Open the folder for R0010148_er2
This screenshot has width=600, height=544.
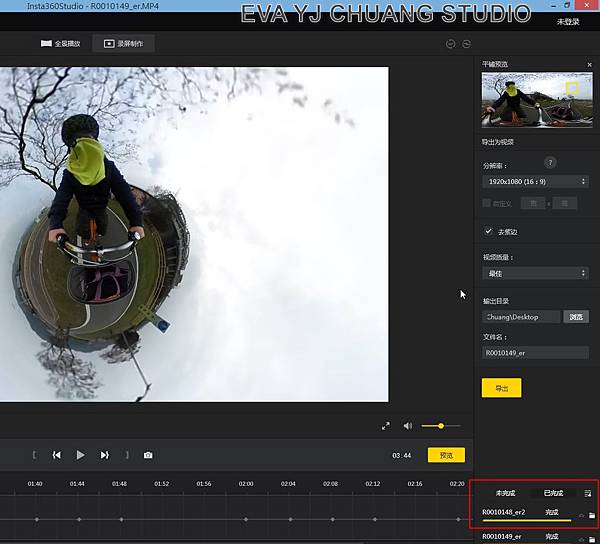point(592,515)
